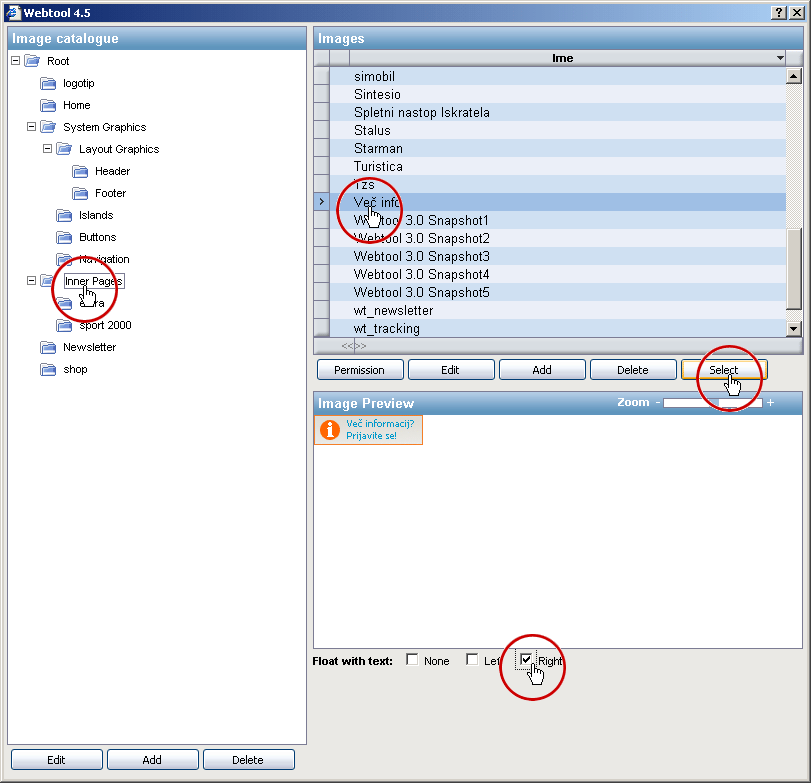811x783 pixels.
Task: Uncheck the Right float checkbox
Action: [526, 660]
